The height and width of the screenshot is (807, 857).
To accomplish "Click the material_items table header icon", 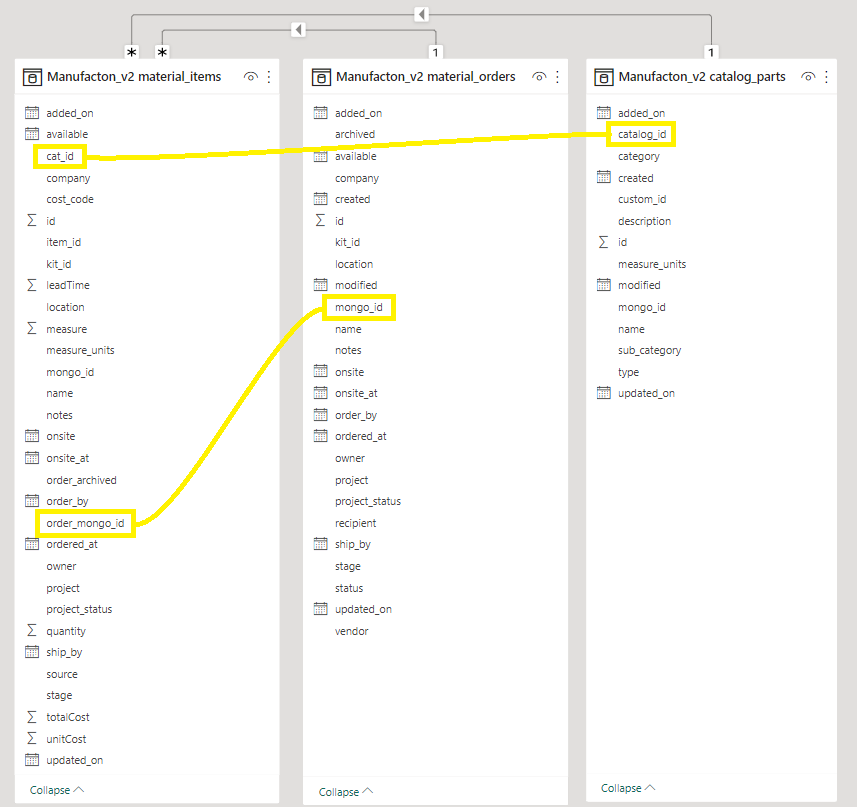I will (32, 77).
